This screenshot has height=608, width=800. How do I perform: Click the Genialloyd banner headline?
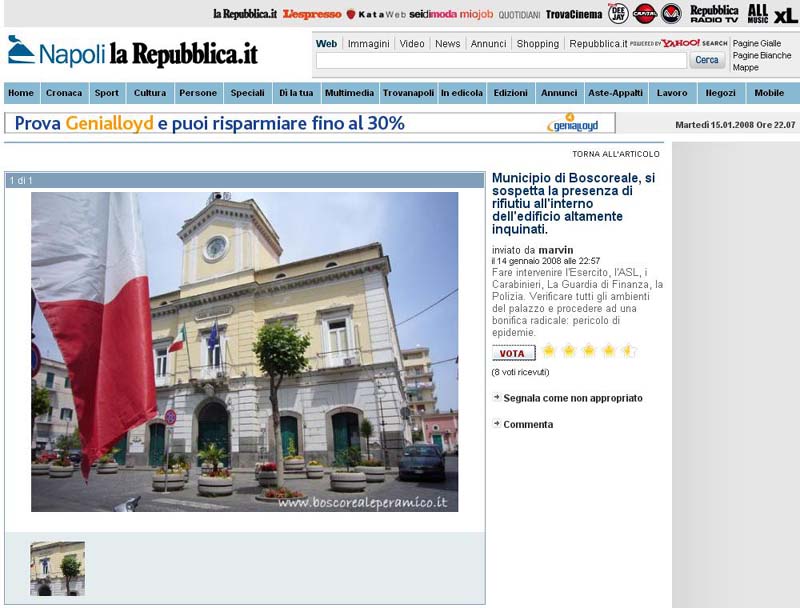click(x=210, y=123)
